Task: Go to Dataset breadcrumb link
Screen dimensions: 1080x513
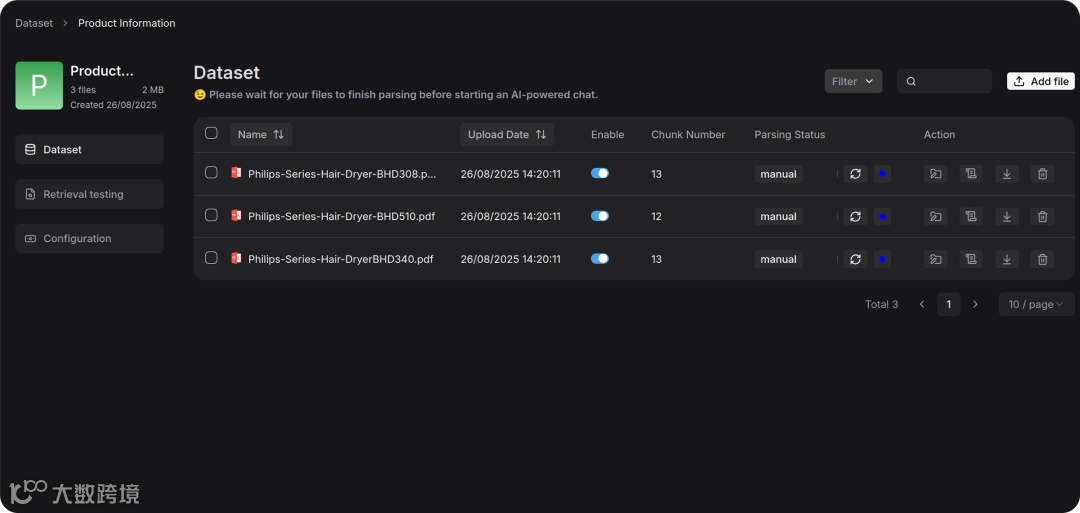Action: point(34,23)
